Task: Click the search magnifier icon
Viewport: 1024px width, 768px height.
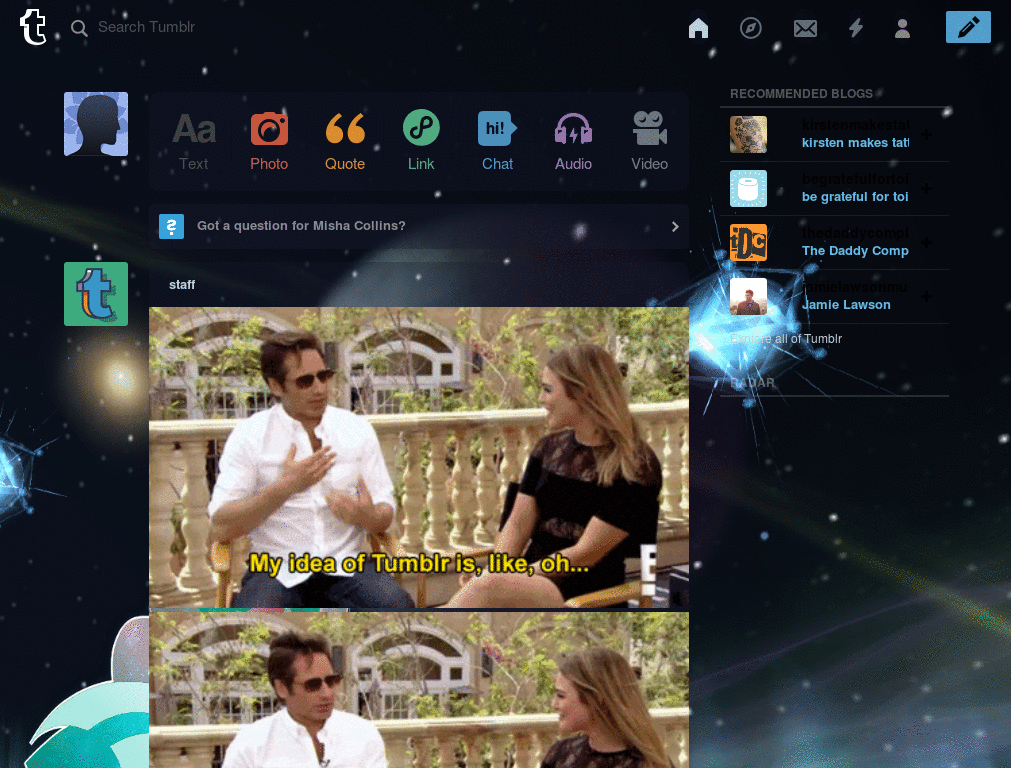Action: tap(79, 28)
